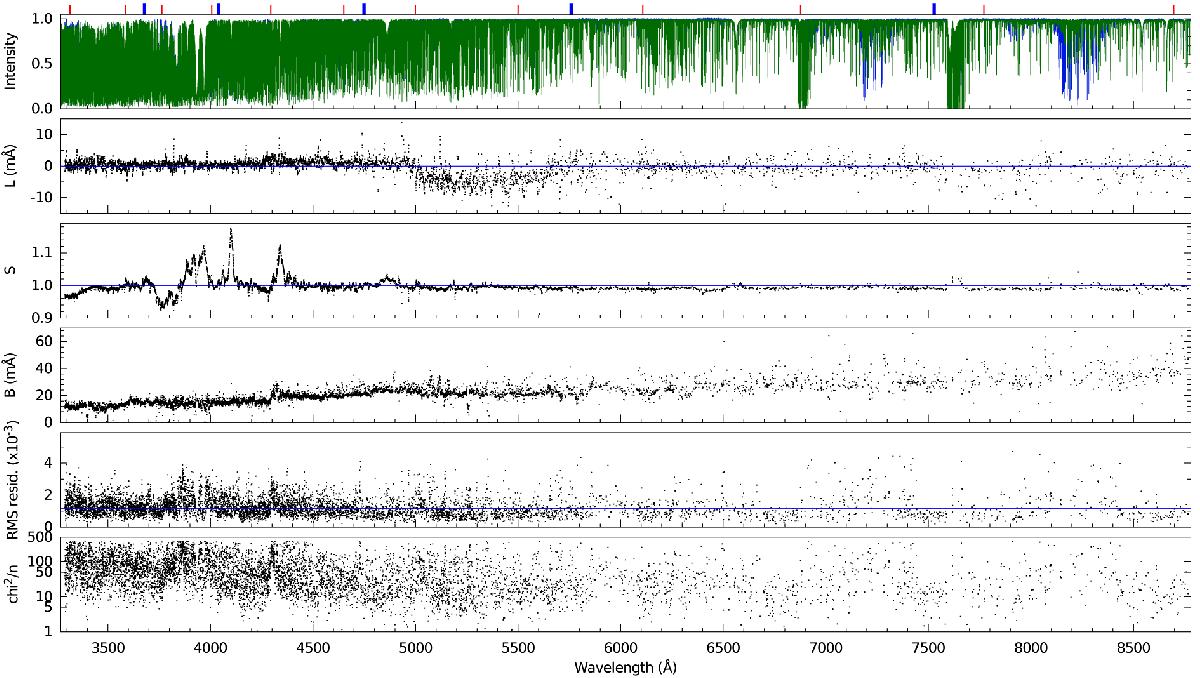1200x678 pixels.
Task: Select the wide absorption band near 7600 Å
Action: point(956,90)
